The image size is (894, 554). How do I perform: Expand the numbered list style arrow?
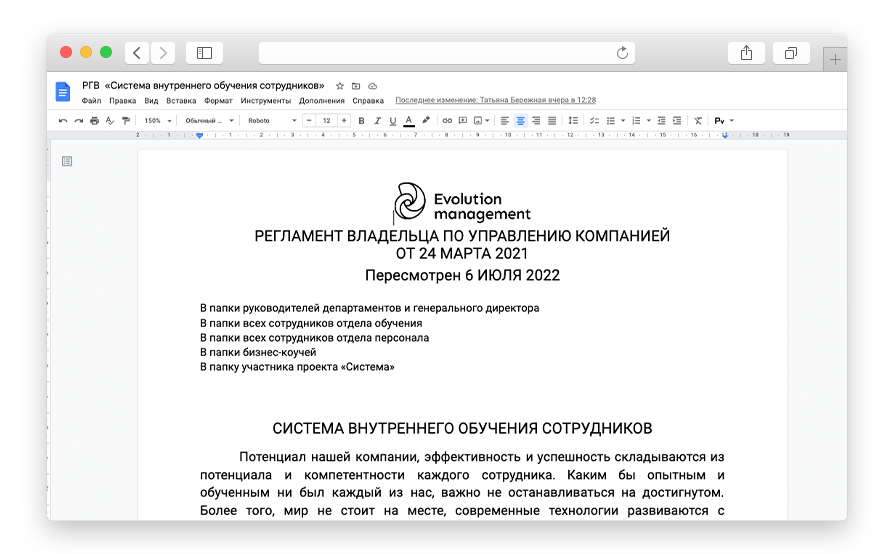pyautogui.click(x=649, y=121)
